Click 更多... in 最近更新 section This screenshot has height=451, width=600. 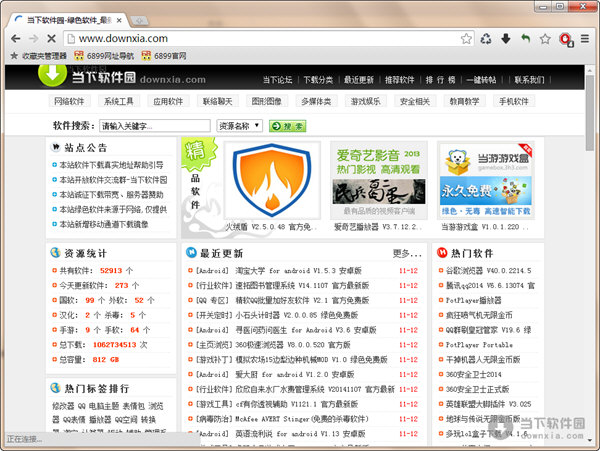pos(407,253)
